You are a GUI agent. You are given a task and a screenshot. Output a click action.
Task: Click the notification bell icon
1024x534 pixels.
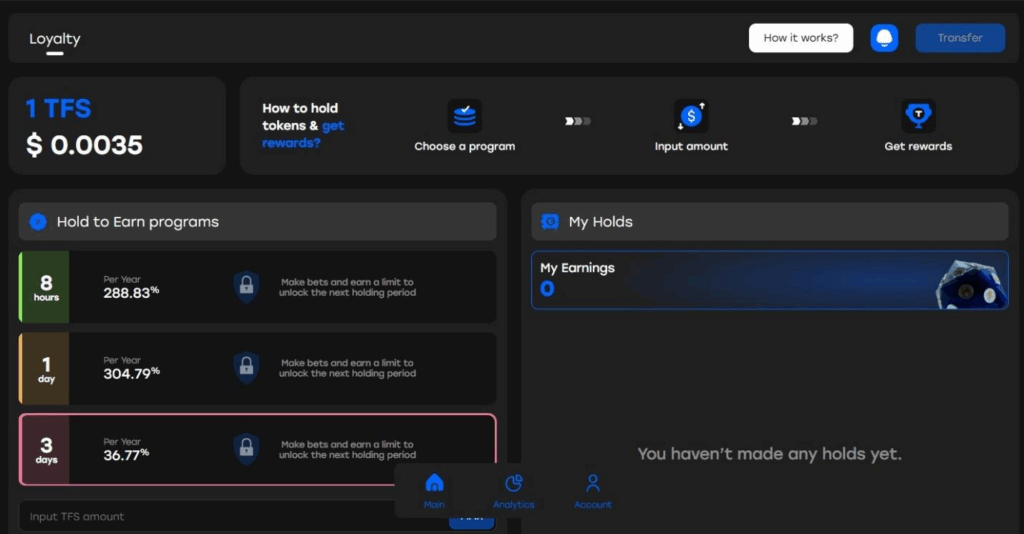pos(884,38)
